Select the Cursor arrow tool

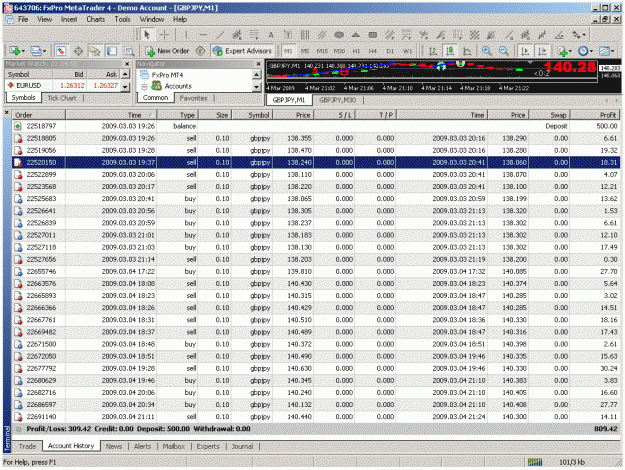point(147,35)
